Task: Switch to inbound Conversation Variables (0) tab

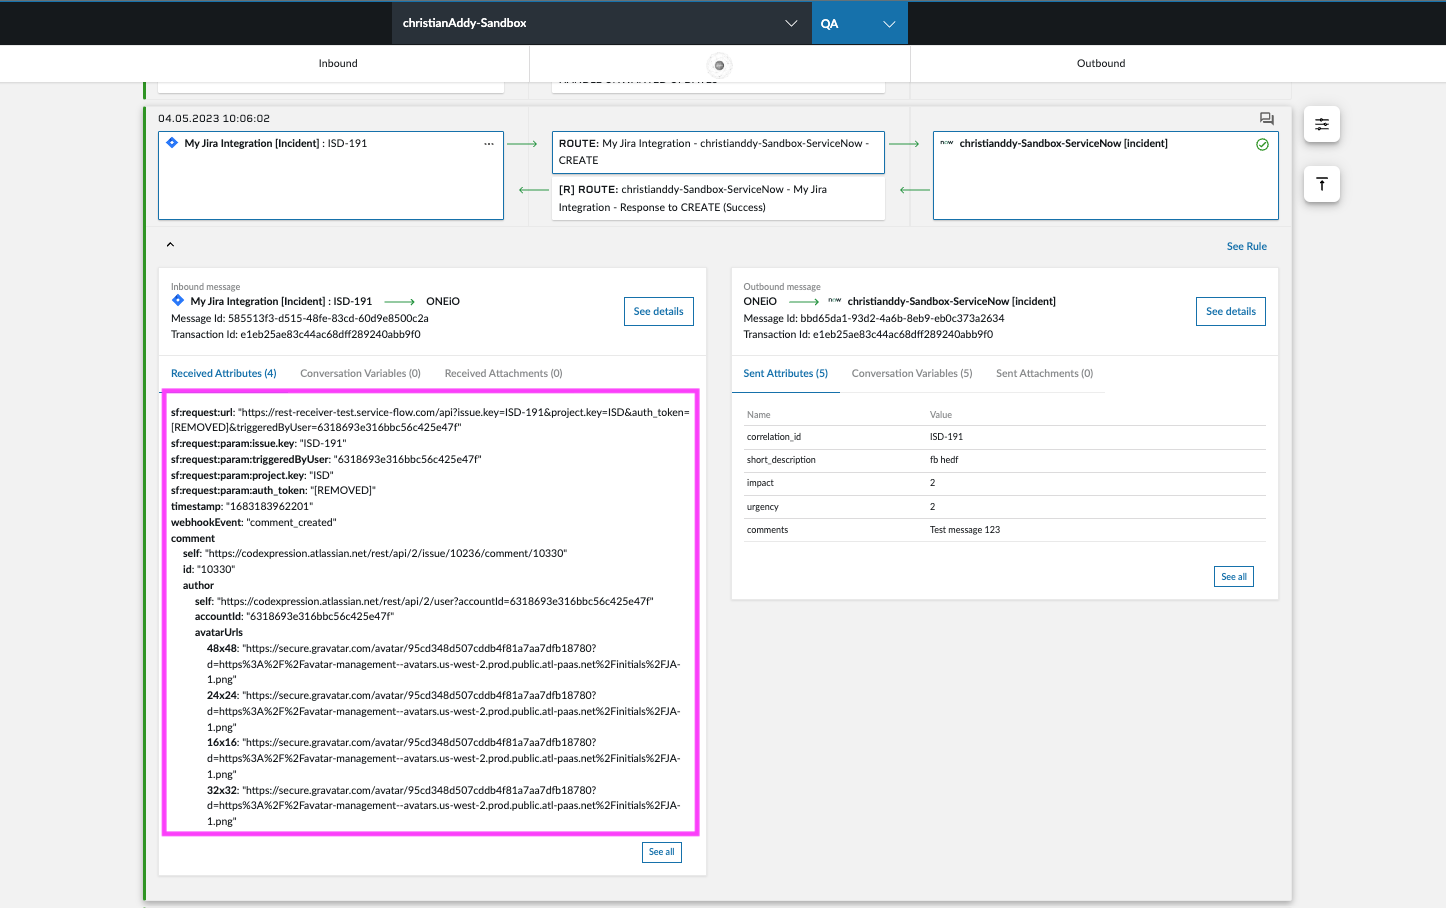Action: pos(360,373)
